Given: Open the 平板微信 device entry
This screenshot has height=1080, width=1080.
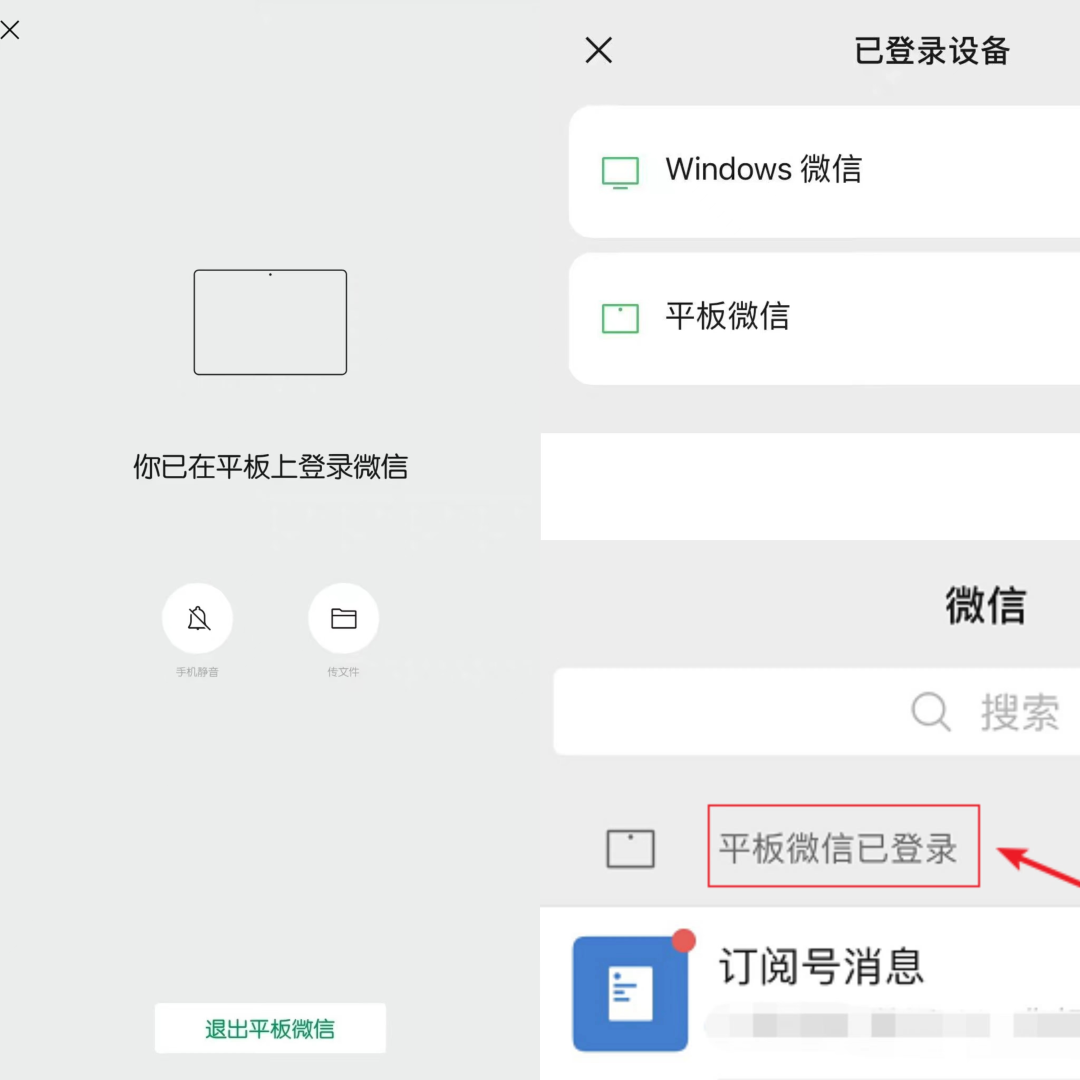Looking at the screenshot, I should point(824,318).
